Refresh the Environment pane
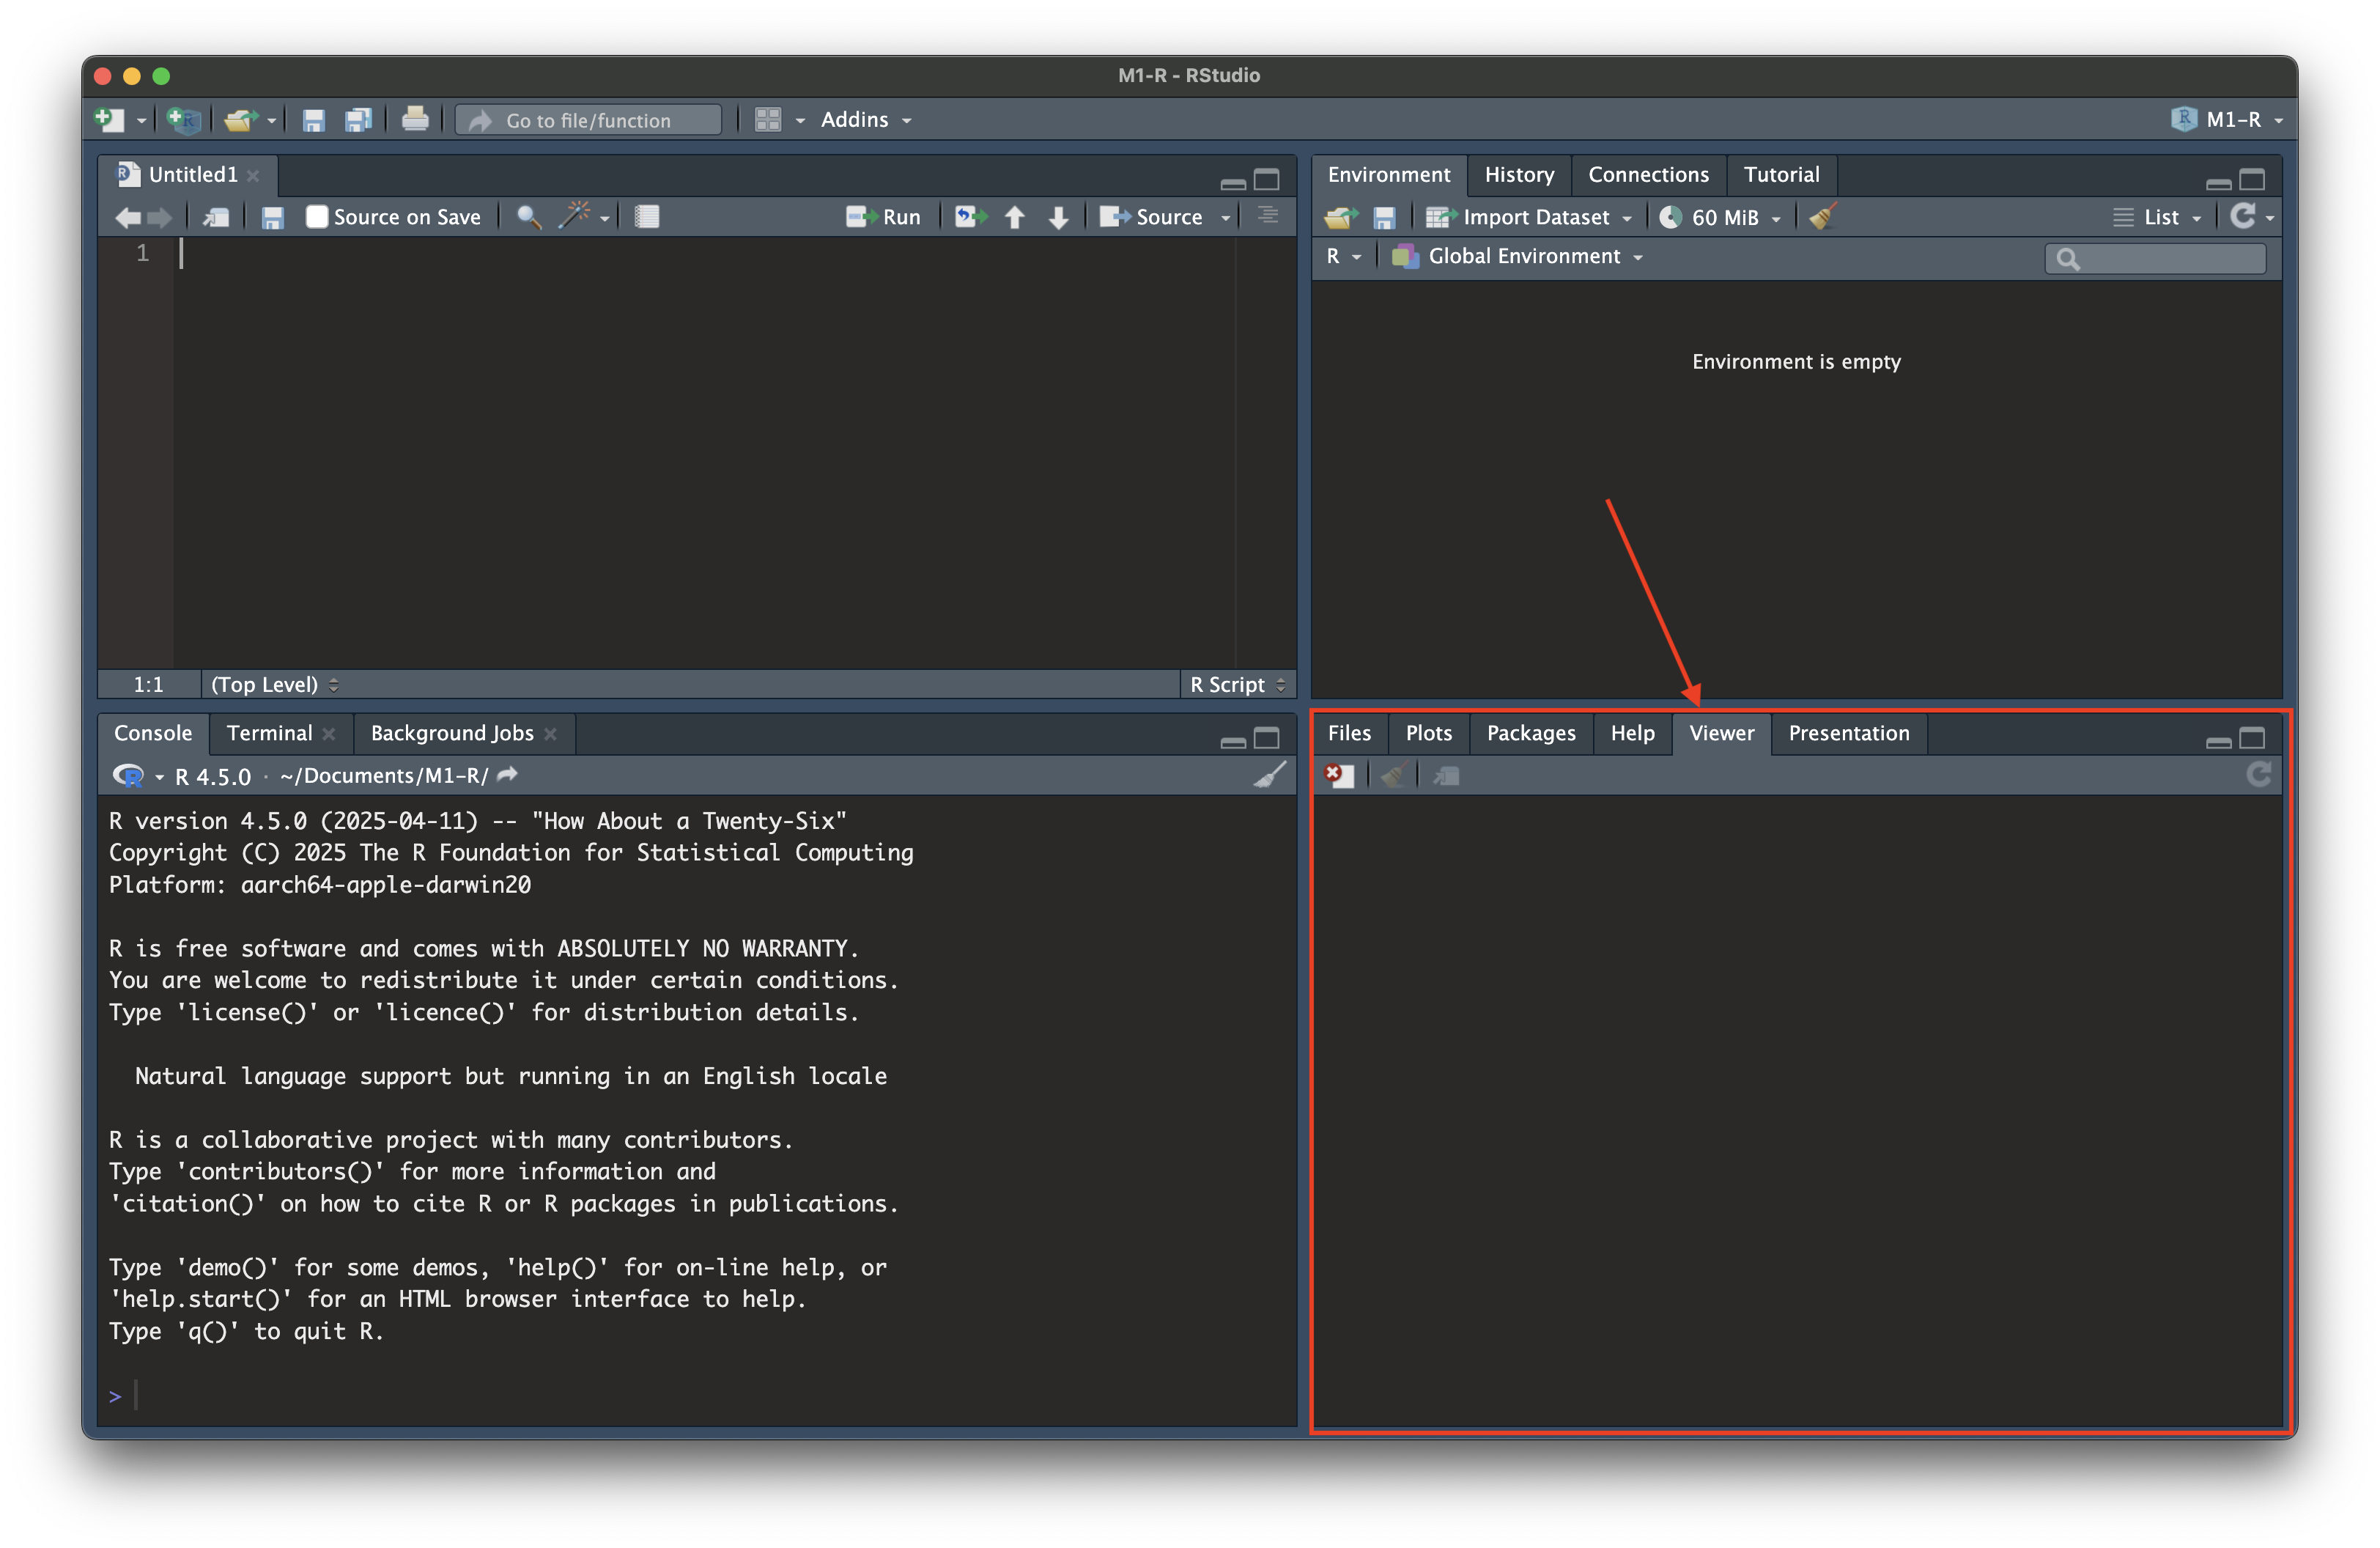The width and height of the screenshot is (2380, 1548). [2243, 216]
